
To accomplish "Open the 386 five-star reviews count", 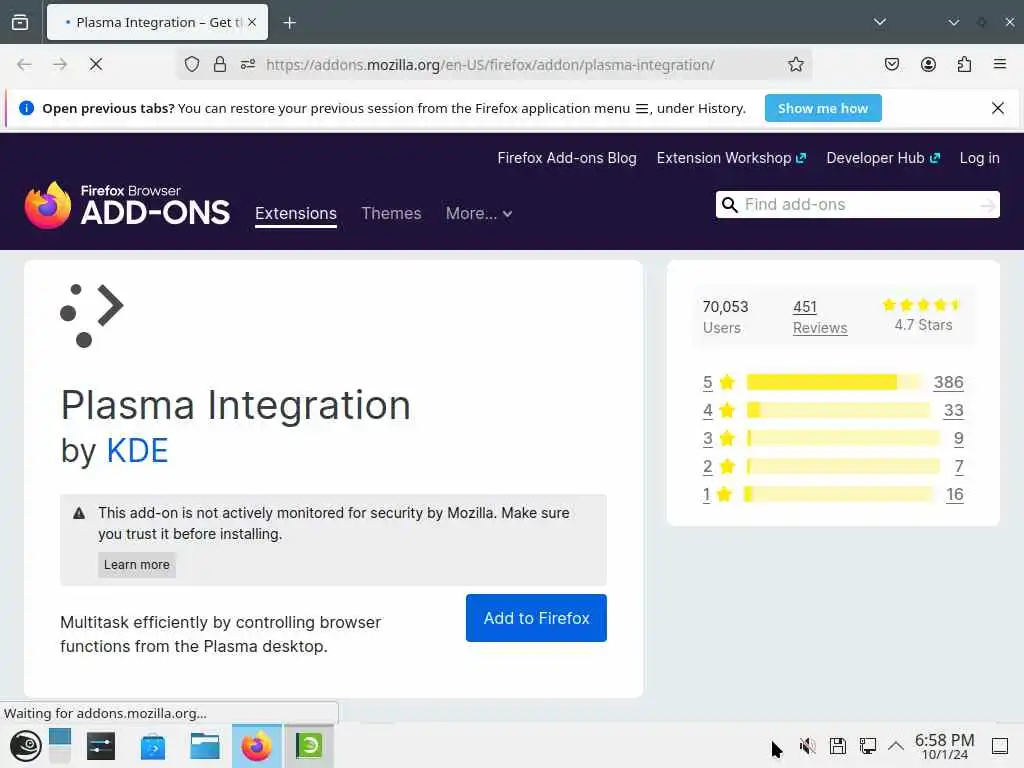I will click(x=948, y=382).
